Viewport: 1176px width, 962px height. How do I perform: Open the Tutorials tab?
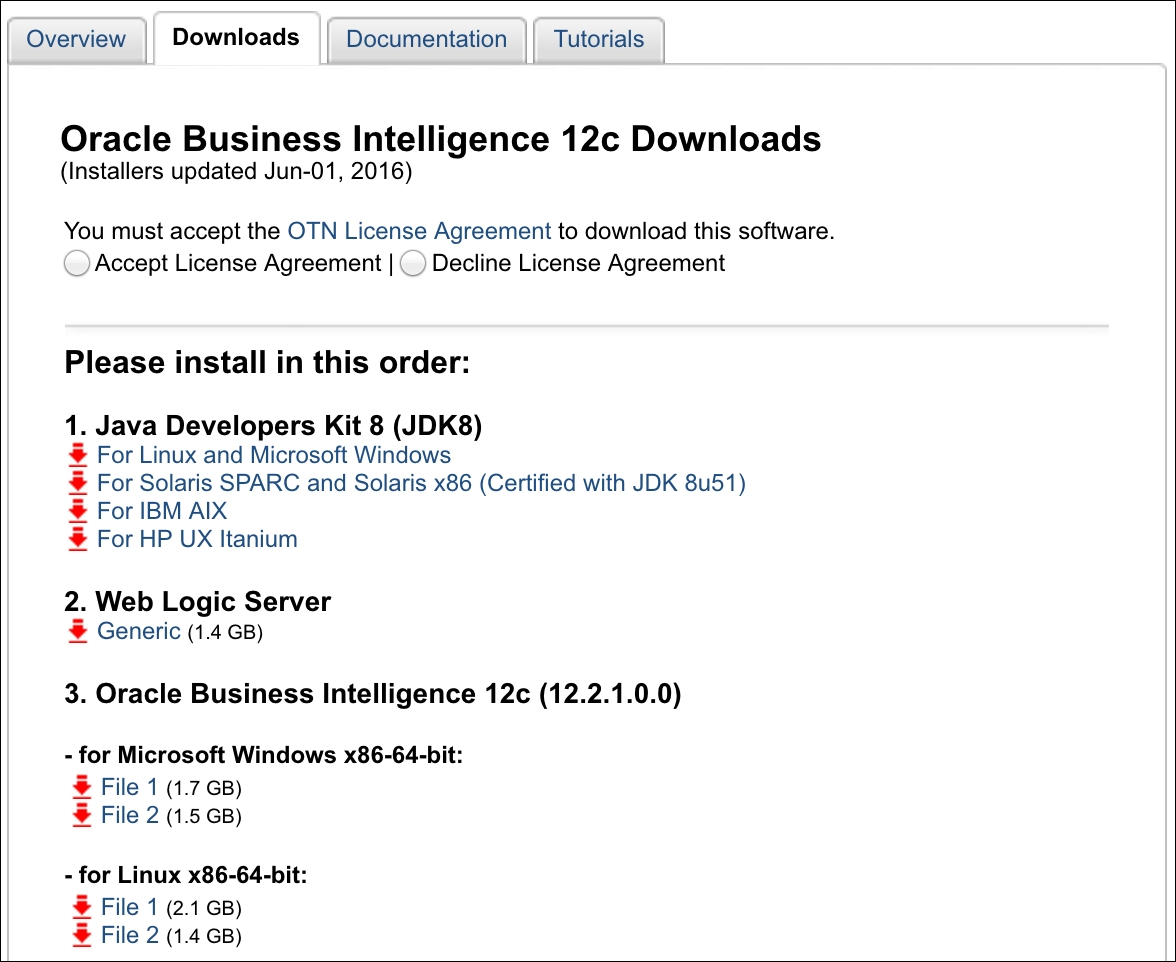click(x=598, y=39)
